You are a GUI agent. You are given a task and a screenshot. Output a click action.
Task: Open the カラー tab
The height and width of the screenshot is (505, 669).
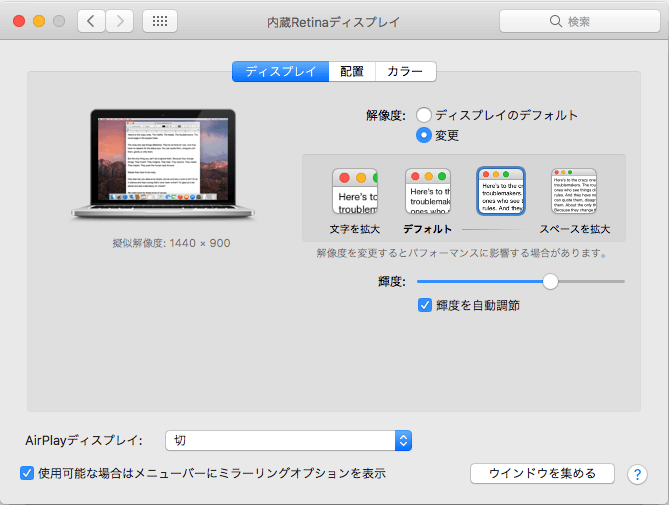click(x=405, y=72)
